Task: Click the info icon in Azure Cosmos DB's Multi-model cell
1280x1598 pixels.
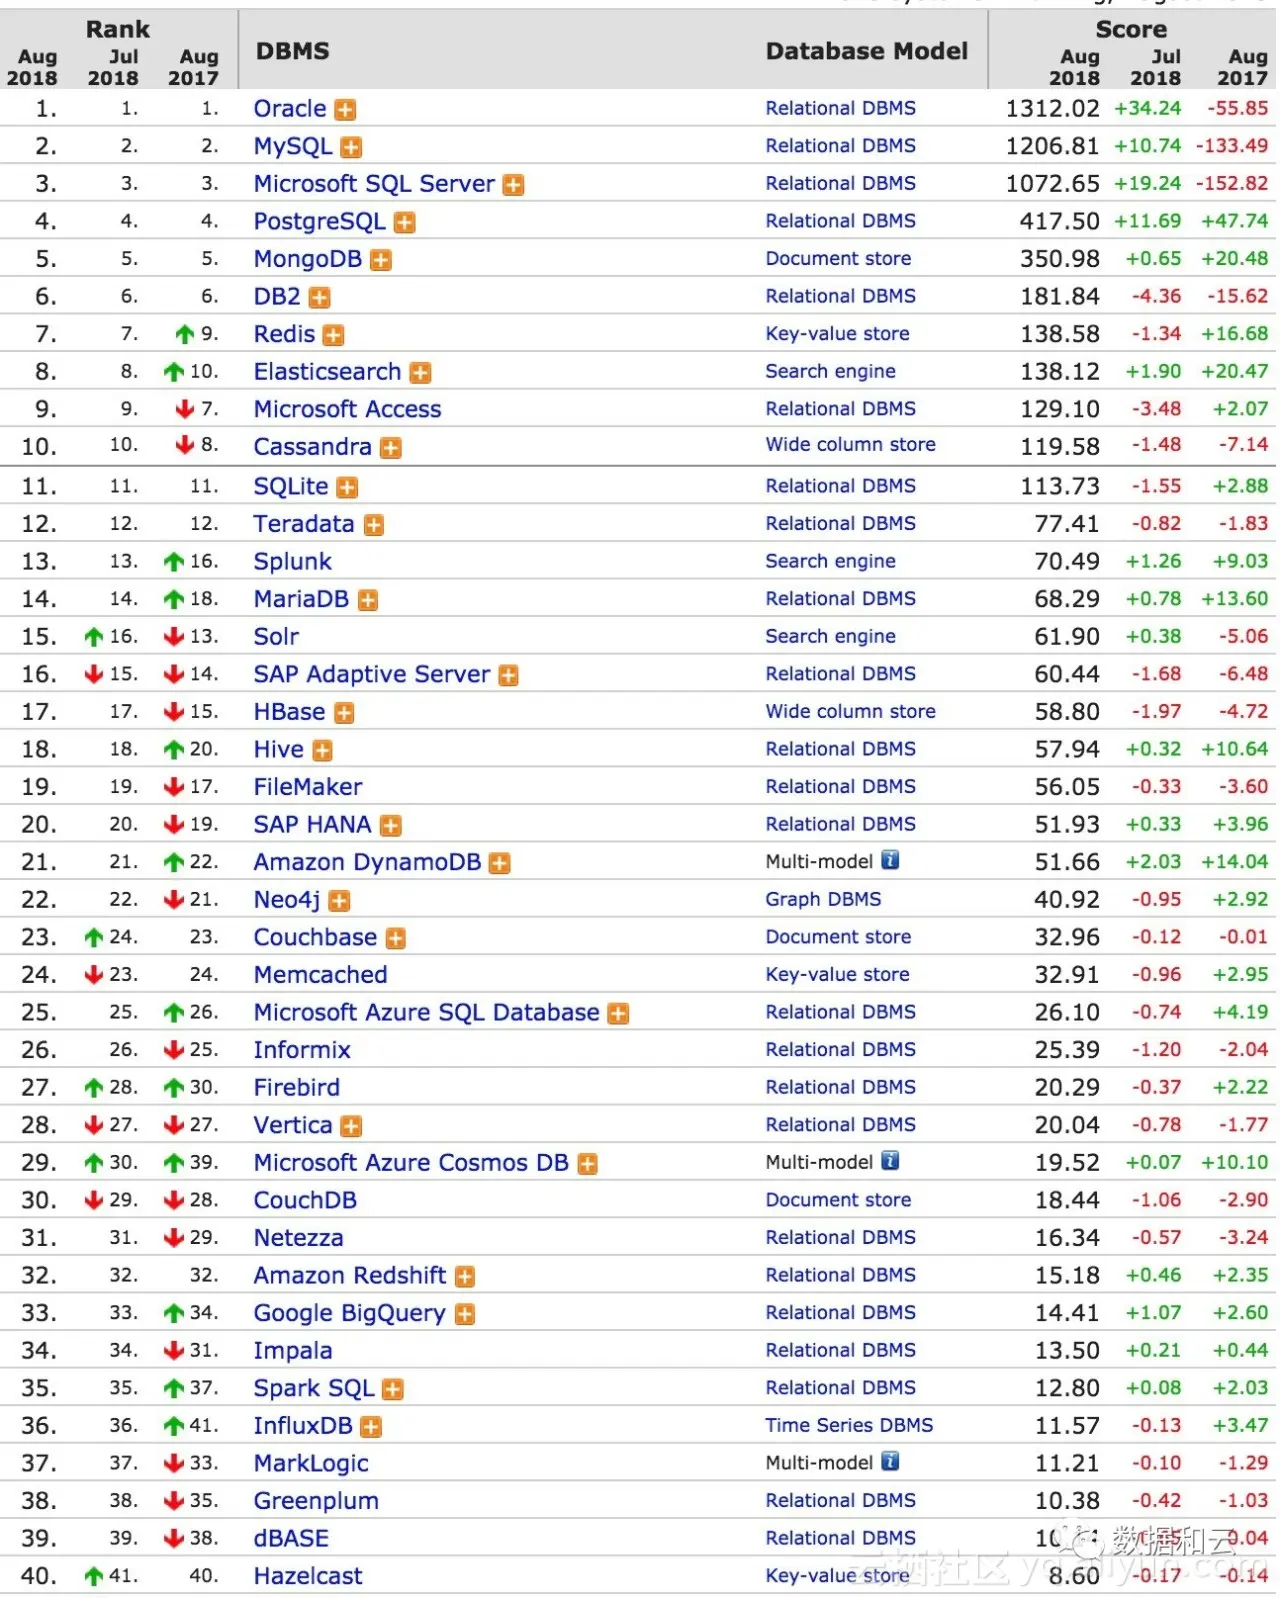Action: pyautogui.click(x=890, y=1161)
